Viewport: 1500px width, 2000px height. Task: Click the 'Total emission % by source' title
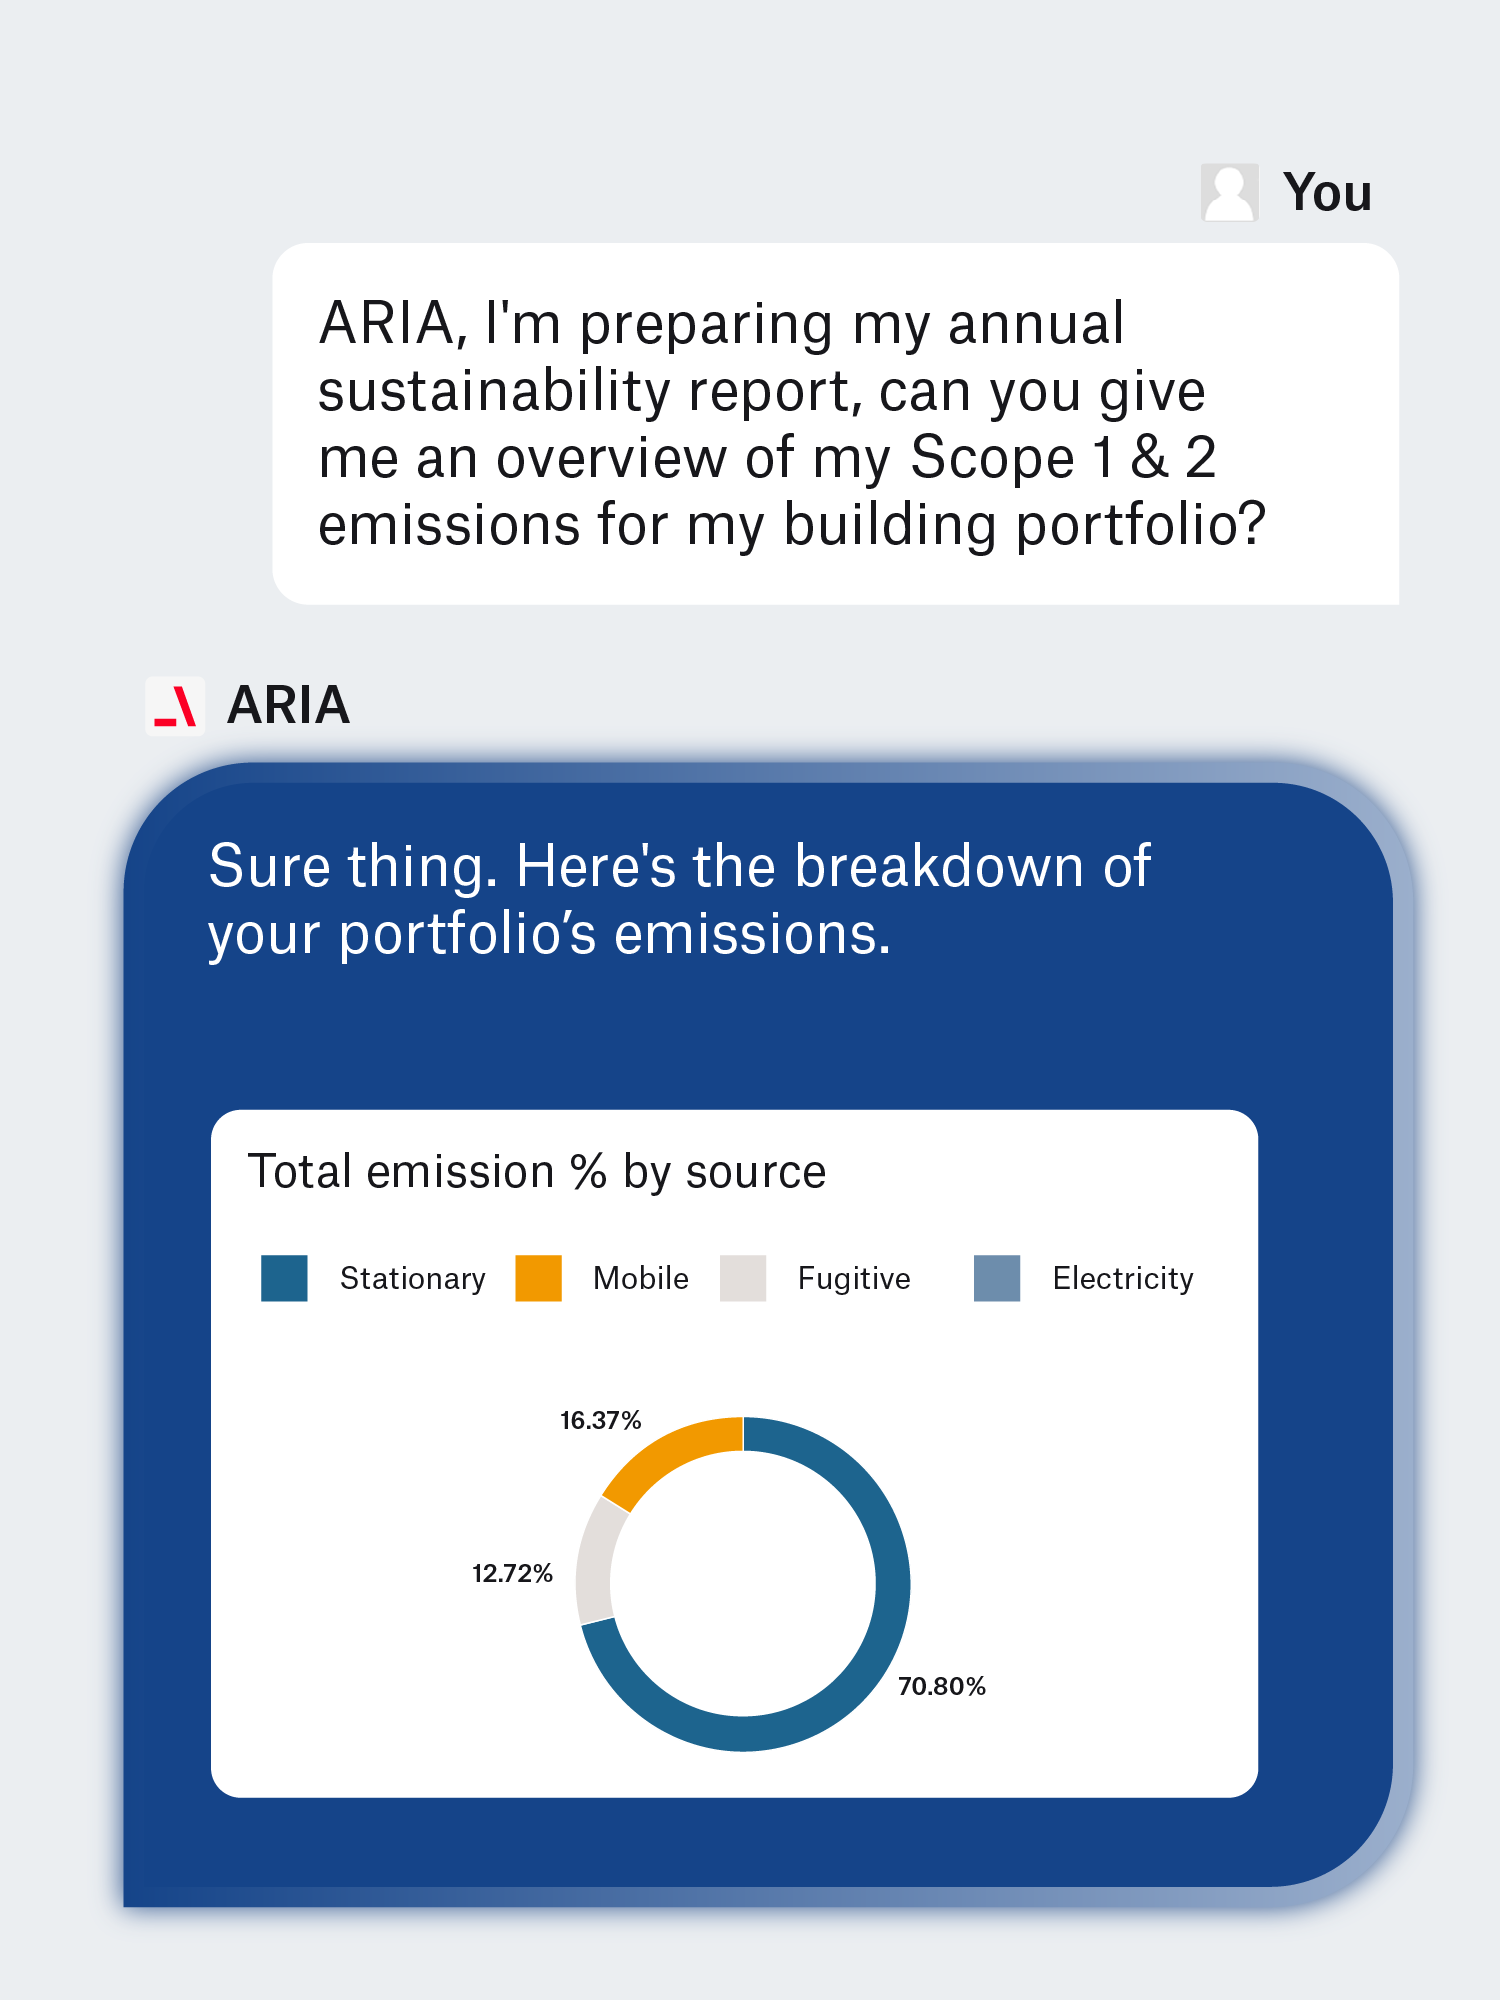(x=537, y=1171)
